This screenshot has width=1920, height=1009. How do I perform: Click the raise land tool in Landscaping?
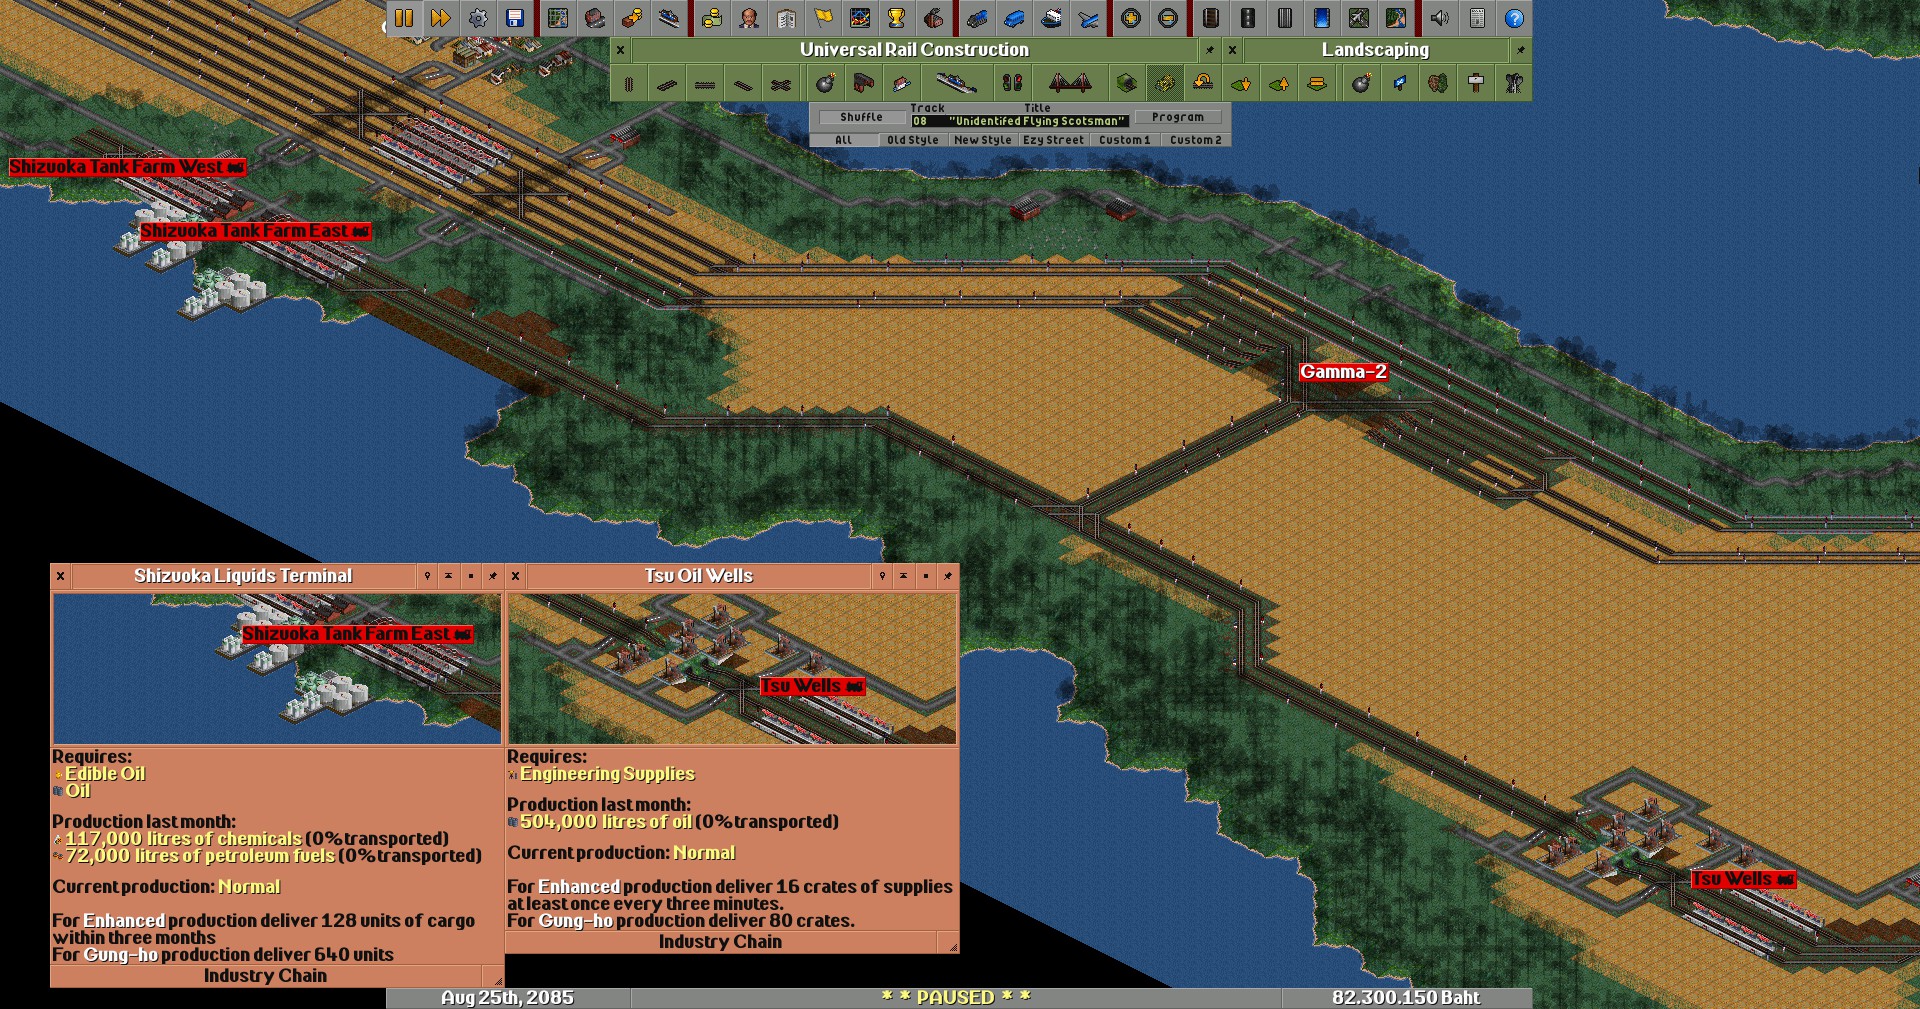[1279, 84]
